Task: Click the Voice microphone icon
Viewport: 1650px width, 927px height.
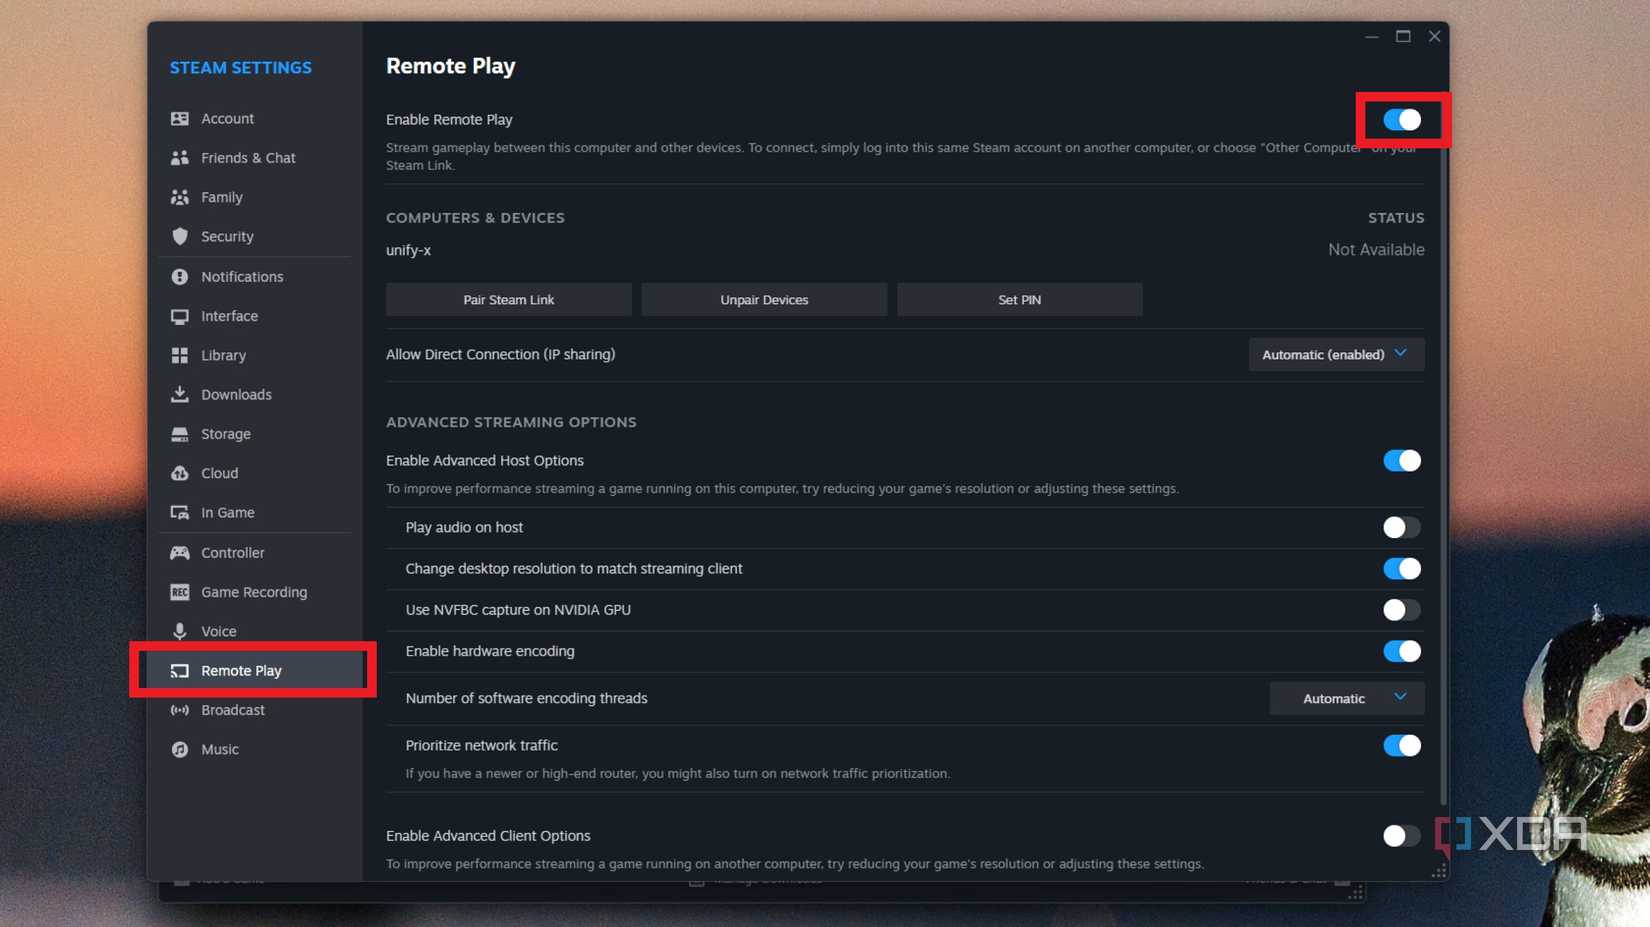Action: coord(180,631)
